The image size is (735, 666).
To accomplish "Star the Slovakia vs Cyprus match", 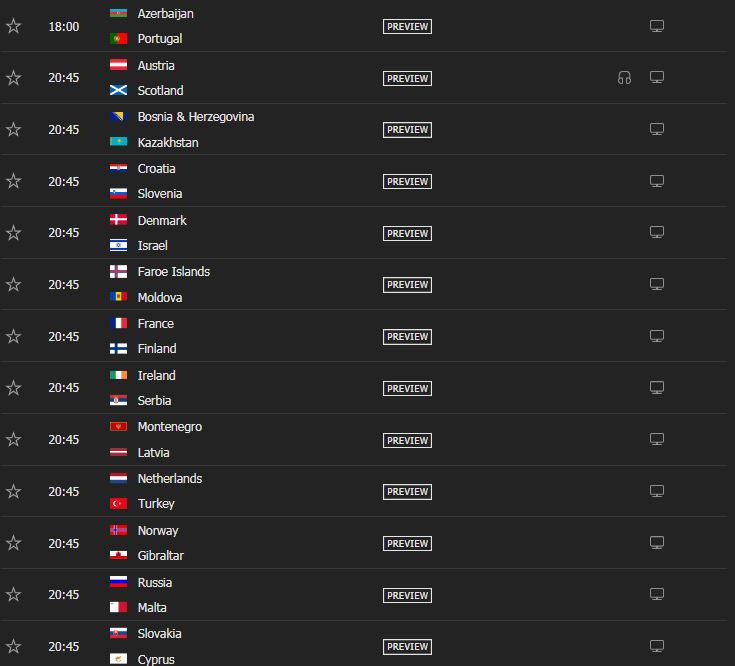I will point(14,647).
